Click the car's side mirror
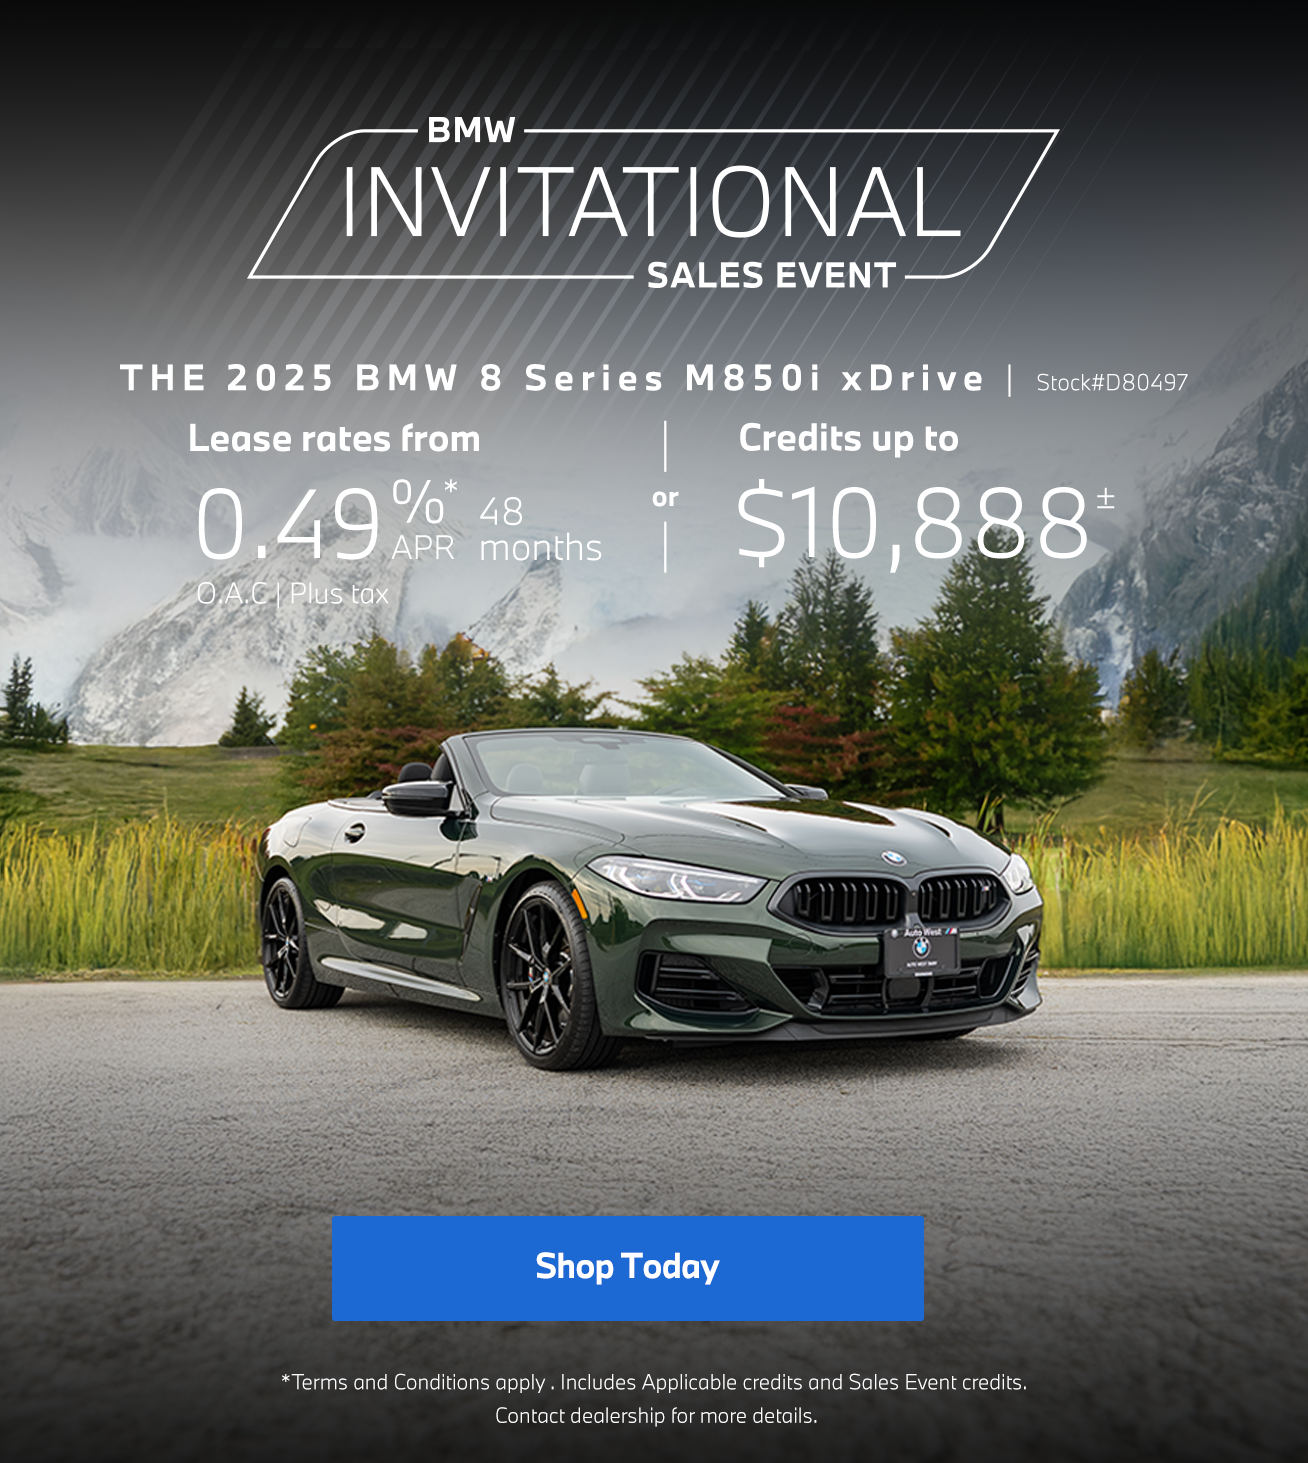The height and width of the screenshot is (1463, 1308). point(418,797)
